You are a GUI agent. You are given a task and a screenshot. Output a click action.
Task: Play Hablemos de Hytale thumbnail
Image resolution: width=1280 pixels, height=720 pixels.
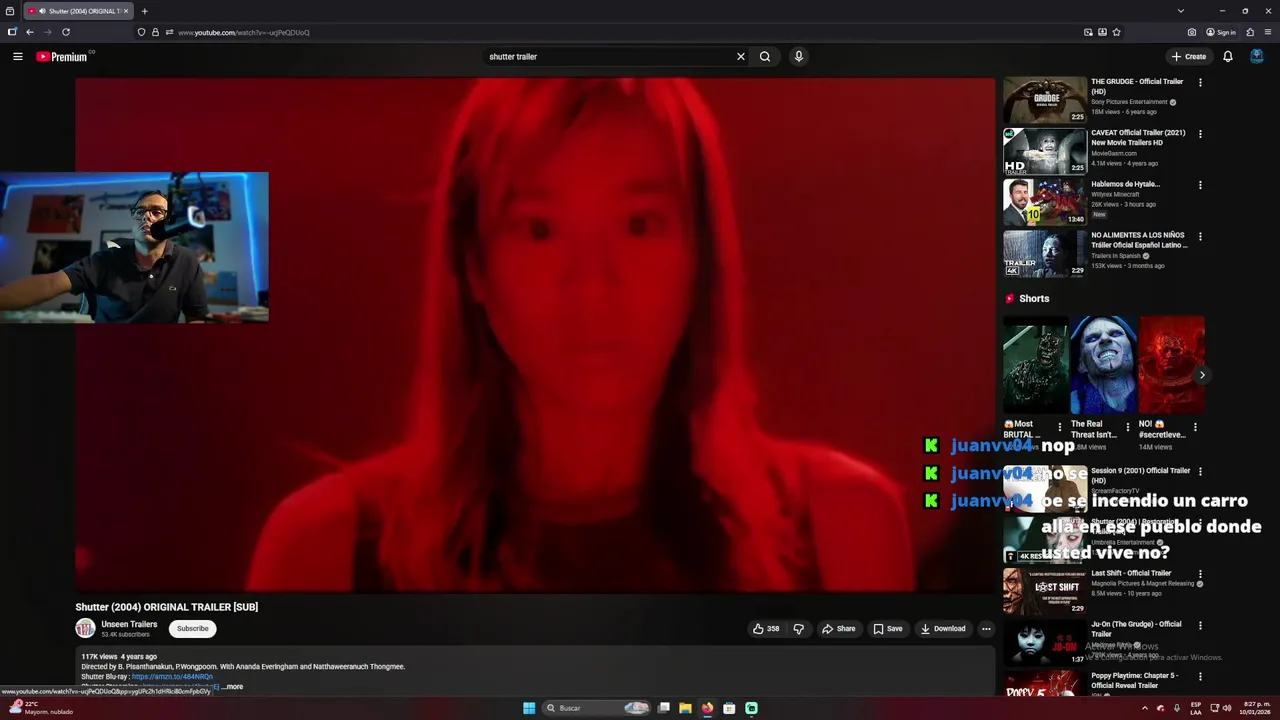[x=1045, y=202]
